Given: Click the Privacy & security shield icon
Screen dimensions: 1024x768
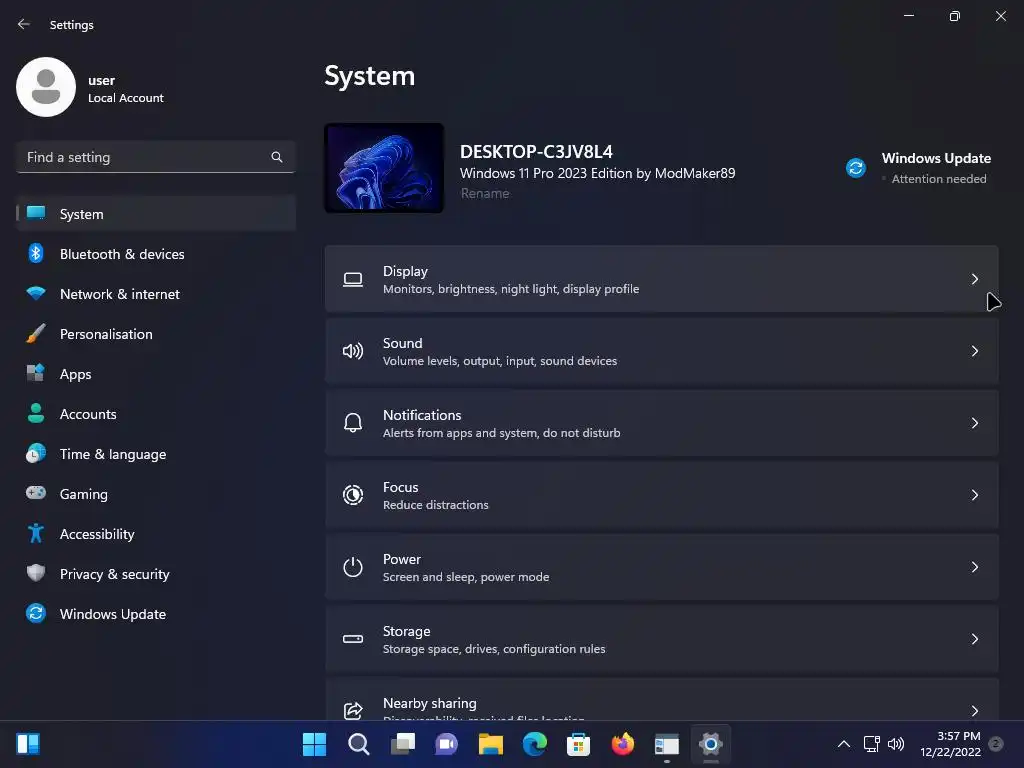Looking at the screenshot, I should pos(36,573).
